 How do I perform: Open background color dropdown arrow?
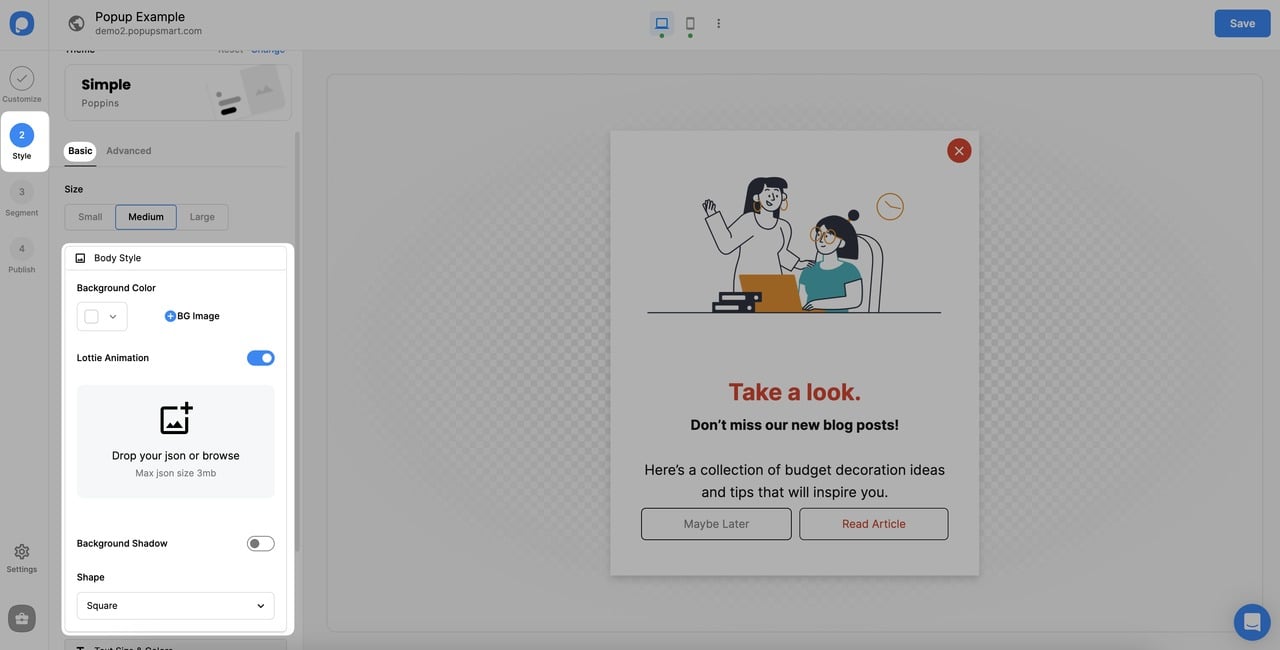click(x=113, y=317)
